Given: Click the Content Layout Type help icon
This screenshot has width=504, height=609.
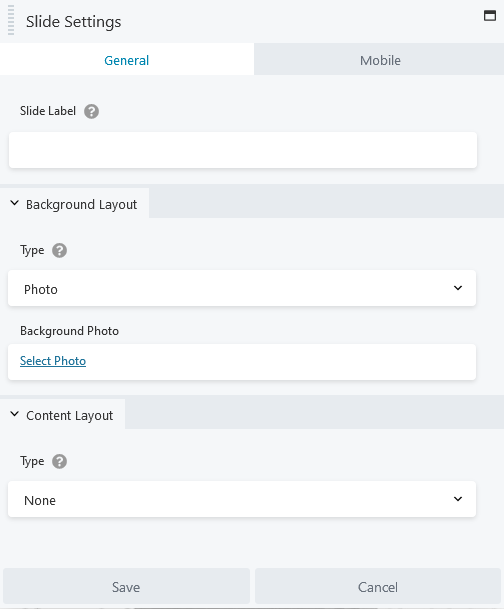Looking at the screenshot, I should click(59, 461).
